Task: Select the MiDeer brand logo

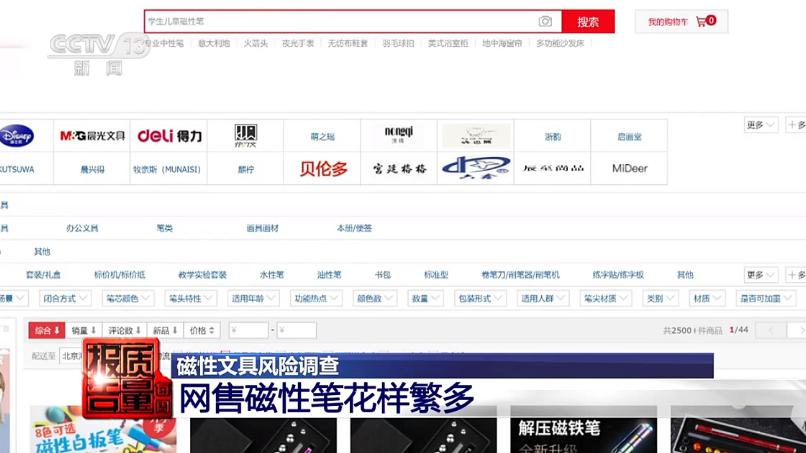Action: [x=630, y=169]
